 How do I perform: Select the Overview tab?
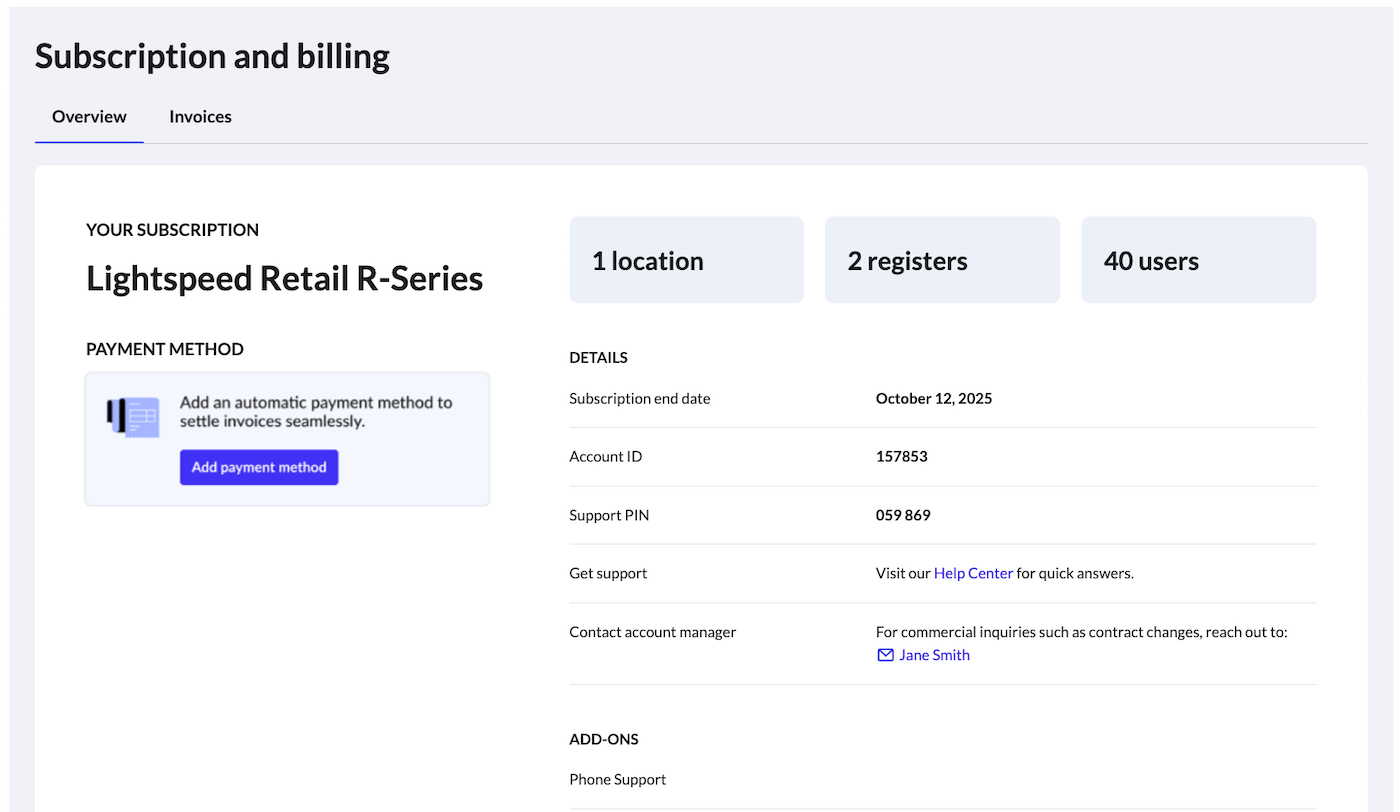coord(89,117)
